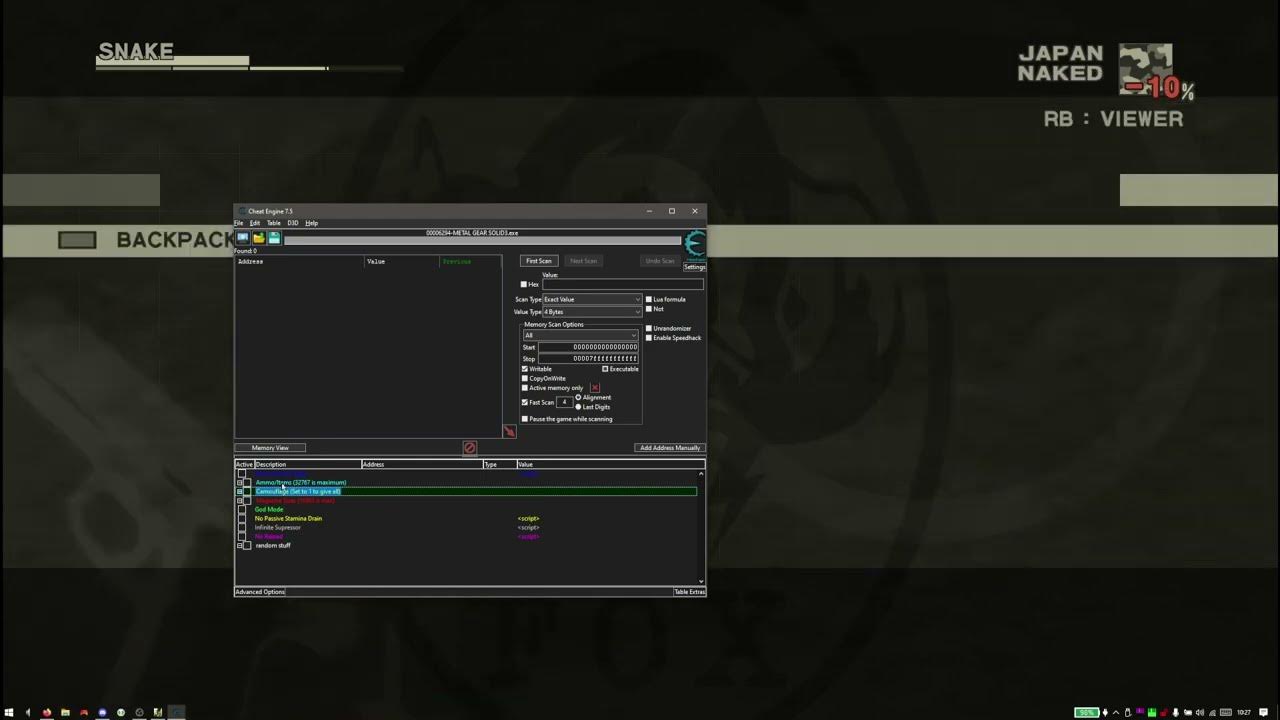Click the taskbar clock showing 10:27
Viewport: 1280px width, 720px height.
pyautogui.click(x=1244, y=712)
